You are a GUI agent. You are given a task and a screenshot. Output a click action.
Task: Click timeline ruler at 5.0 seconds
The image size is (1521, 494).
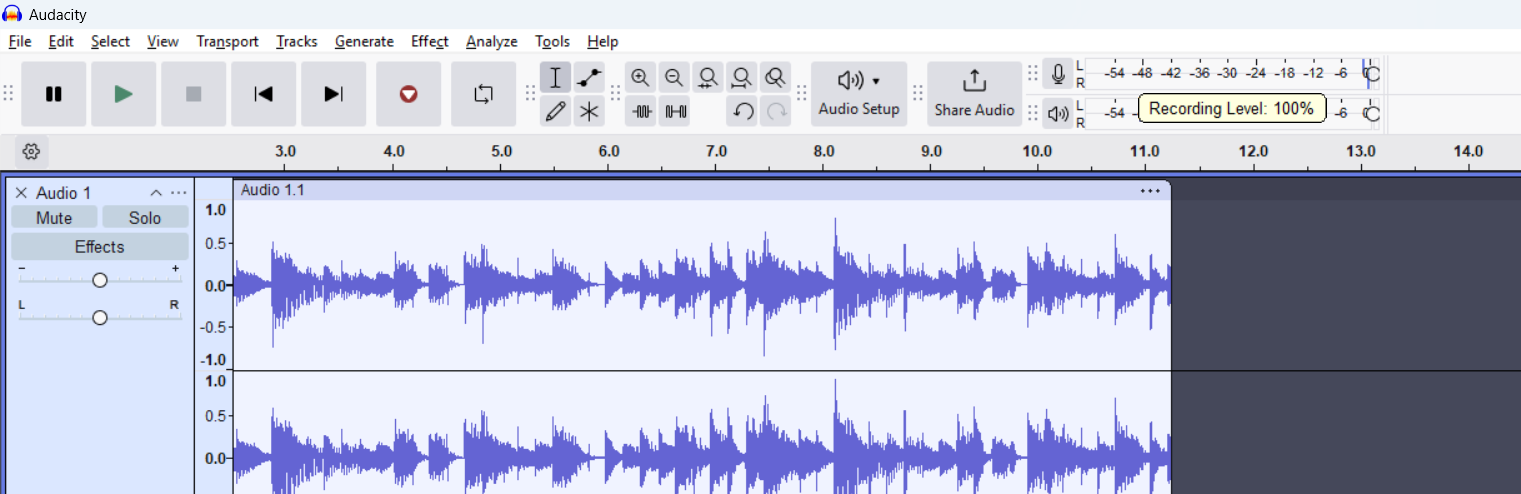pyautogui.click(x=502, y=152)
